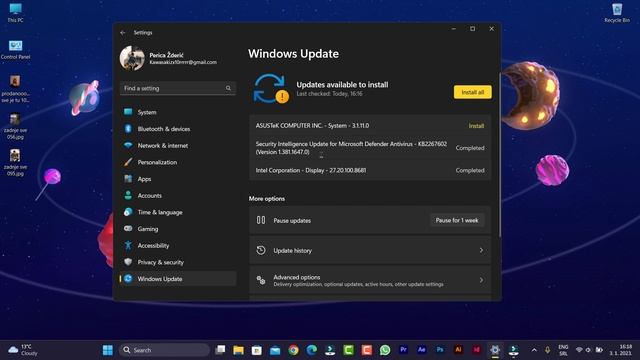Click the Security Intelligence Update for Microsoft Defender entry
The width and height of the screenshot is (640, 360).
click(370, 148)
